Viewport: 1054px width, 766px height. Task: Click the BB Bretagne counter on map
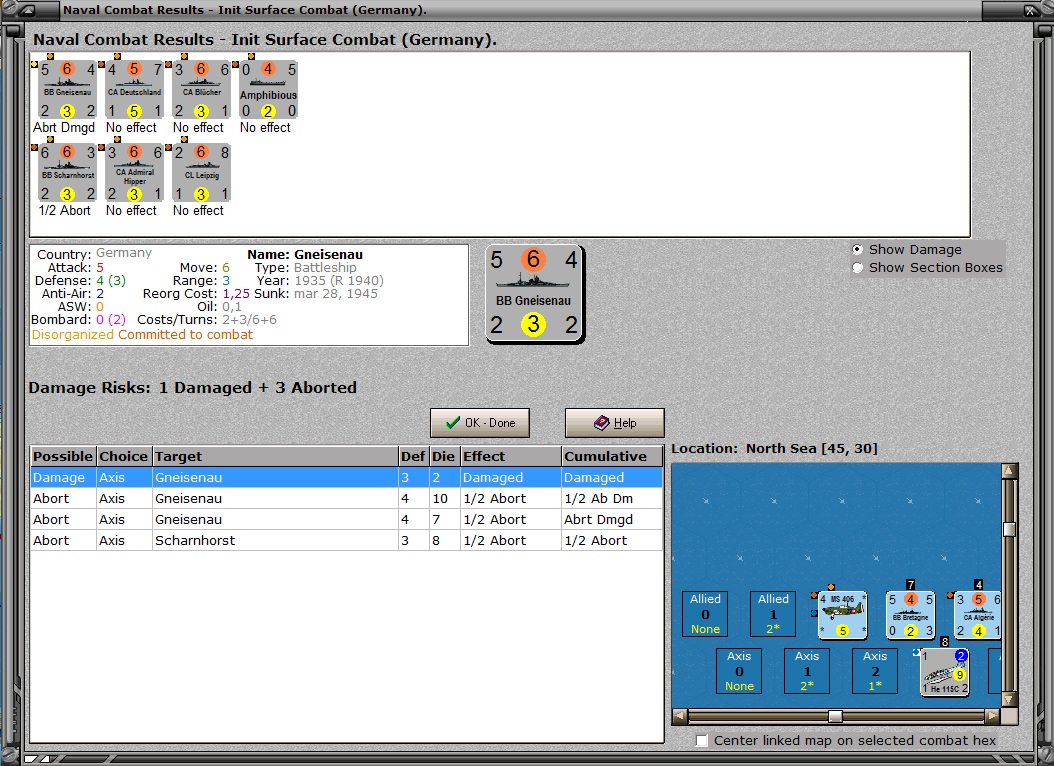(x=910, y=615)
